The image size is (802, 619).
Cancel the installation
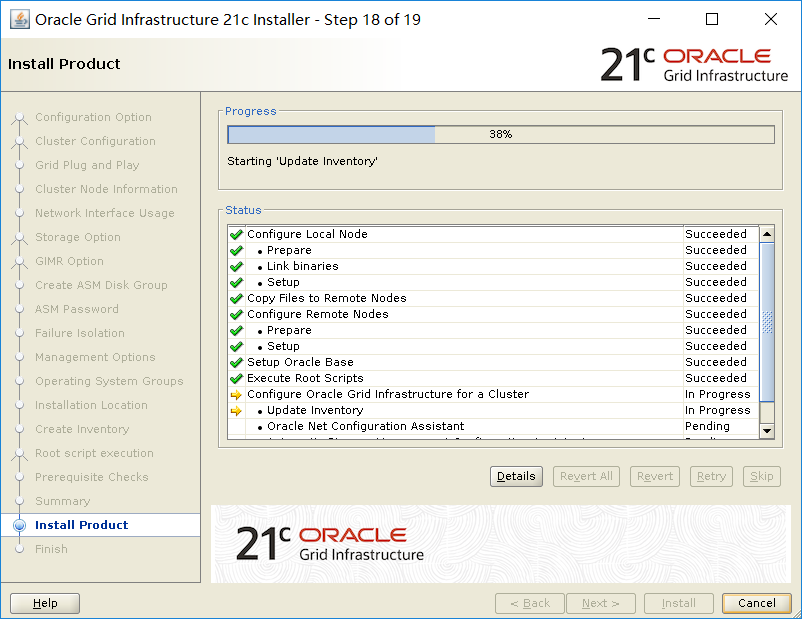[x=756, y=603]
